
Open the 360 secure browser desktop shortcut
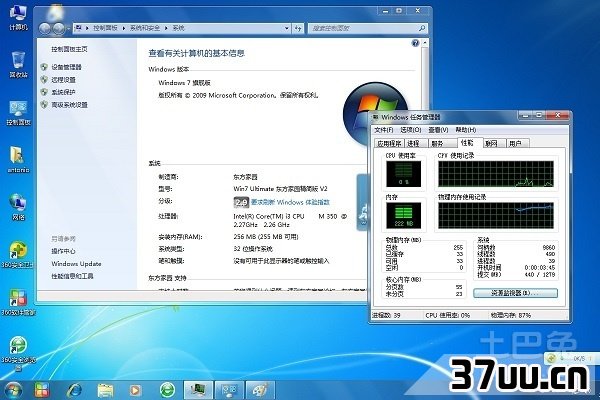click(18, 353)
